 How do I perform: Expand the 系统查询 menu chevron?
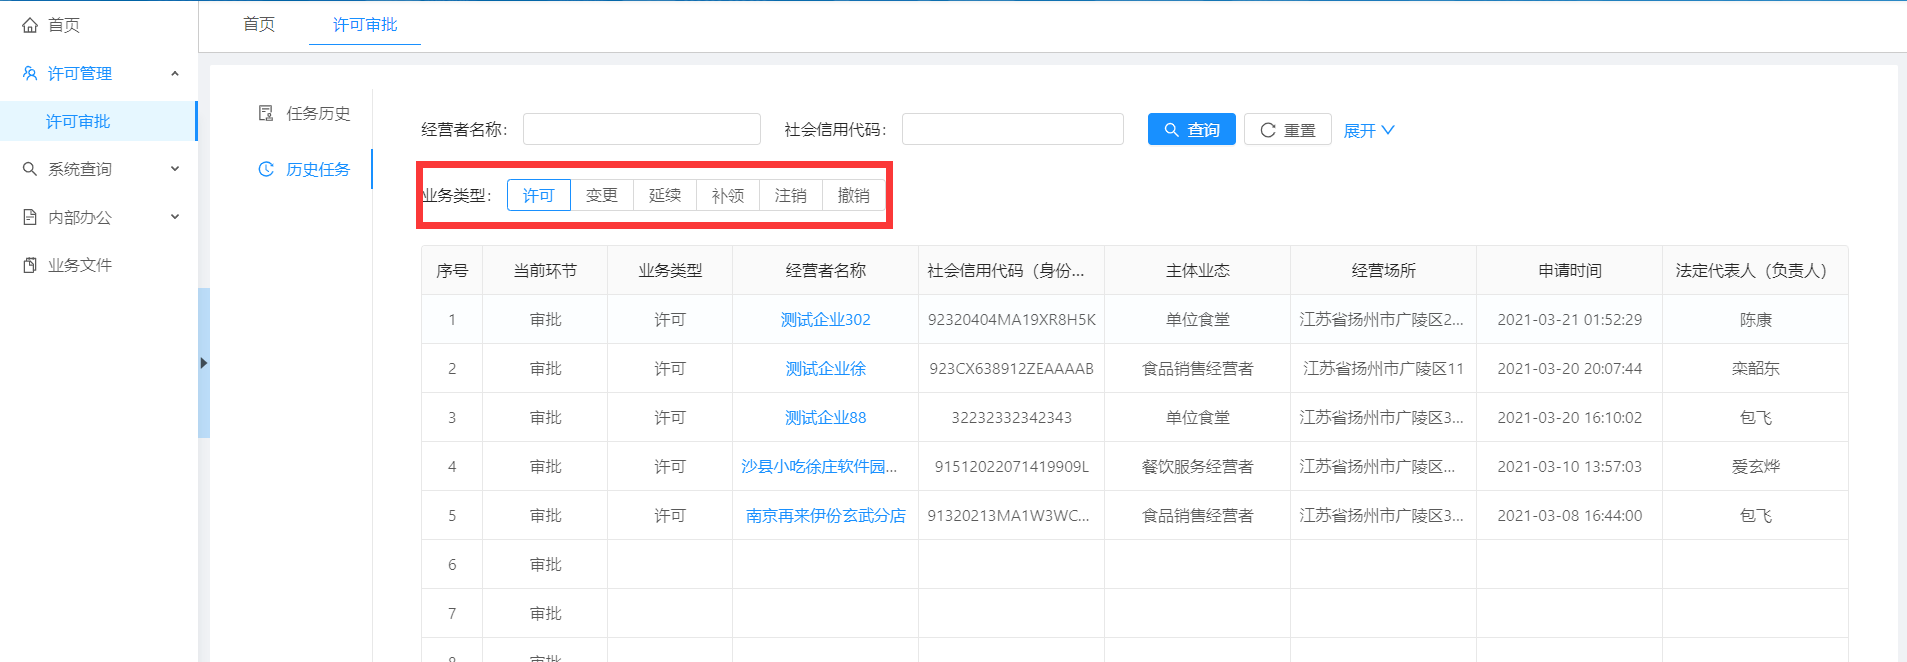pyautogui.click(x=175, y=169)
